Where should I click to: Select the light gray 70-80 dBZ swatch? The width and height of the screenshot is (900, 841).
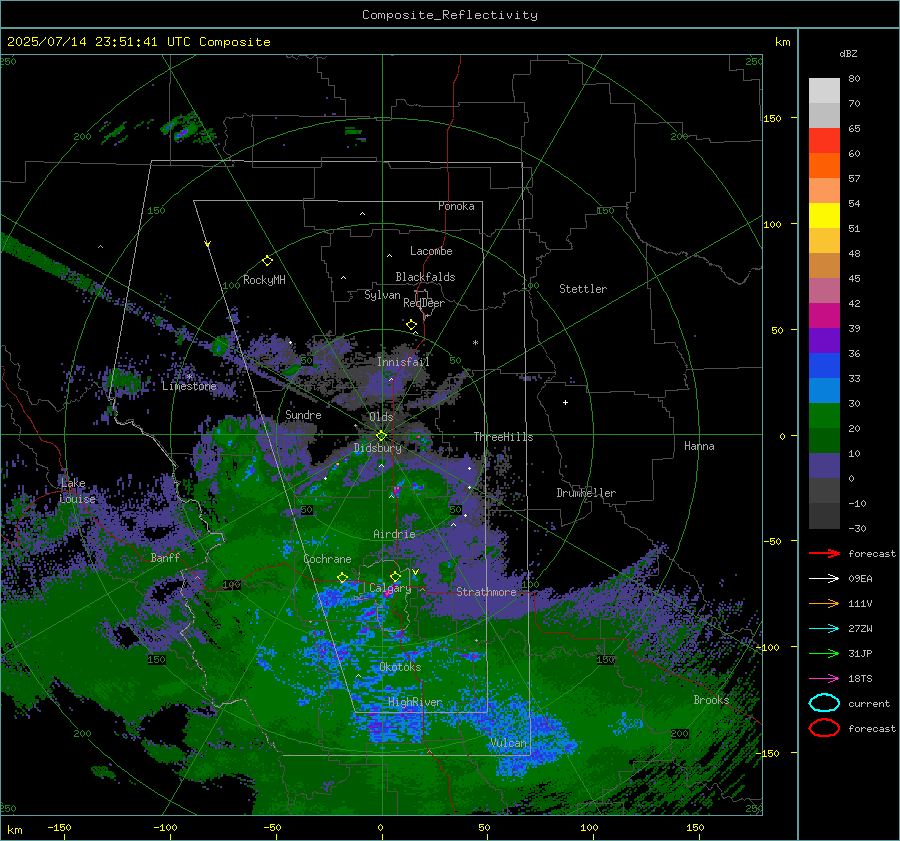coord(824,91)
